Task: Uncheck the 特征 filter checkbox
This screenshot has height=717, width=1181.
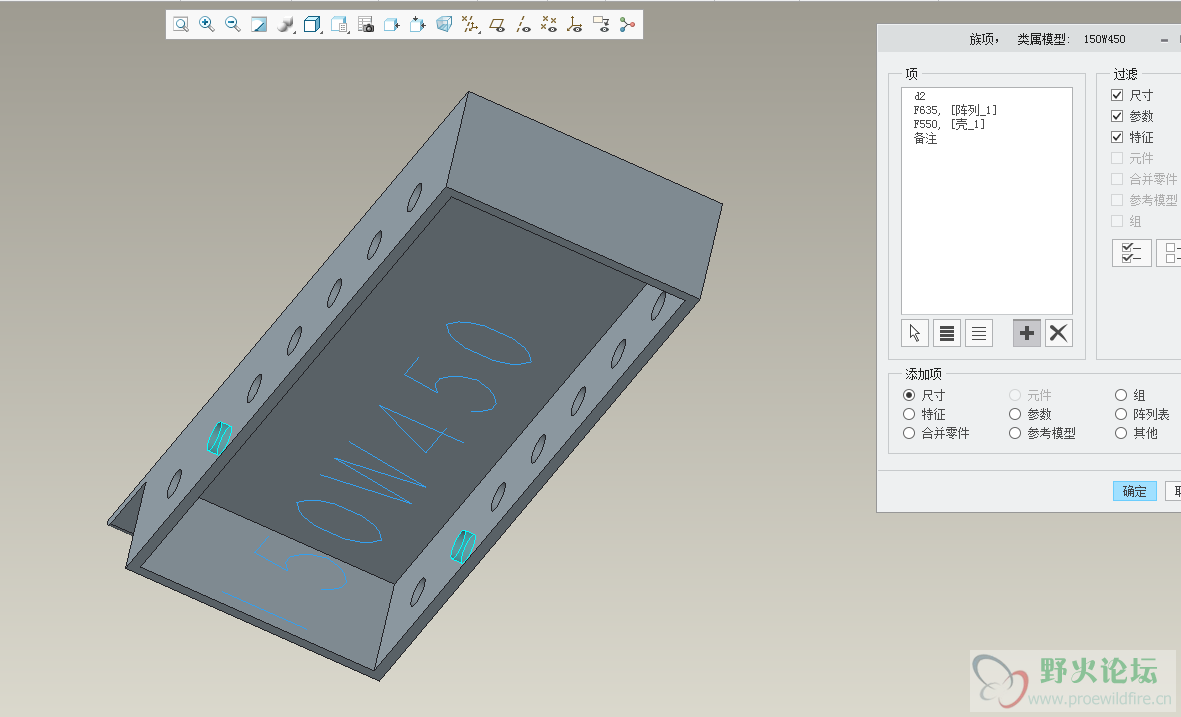Action: click(x=1117, y=137)
